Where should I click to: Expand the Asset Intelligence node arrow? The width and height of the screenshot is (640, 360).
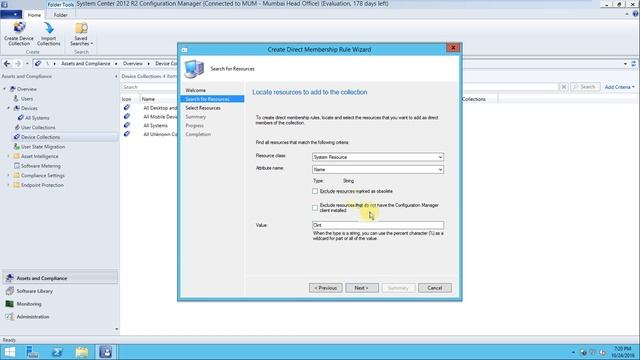point(8,156)
